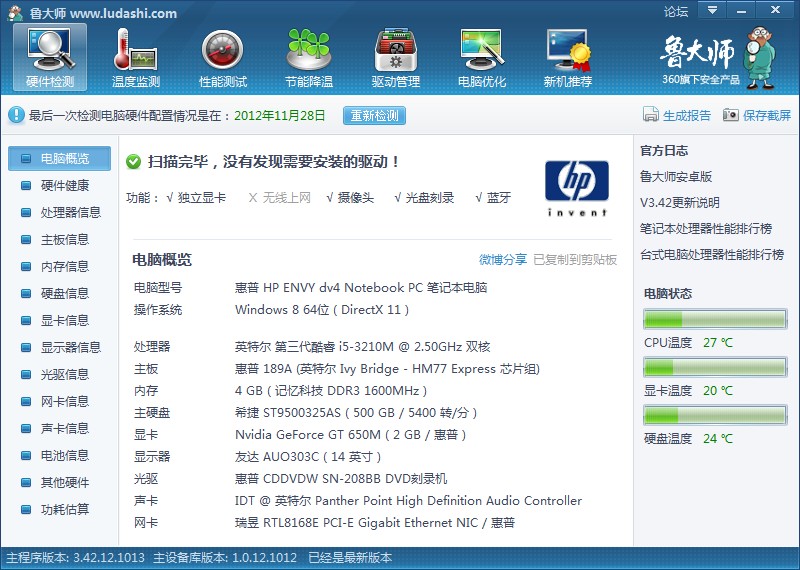Click the HP ENVY dv4 model text

(x=361, y=288)
